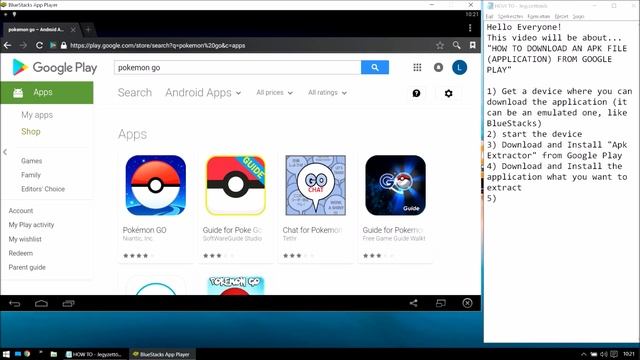Open Games category in sidebar

point(31,161)
